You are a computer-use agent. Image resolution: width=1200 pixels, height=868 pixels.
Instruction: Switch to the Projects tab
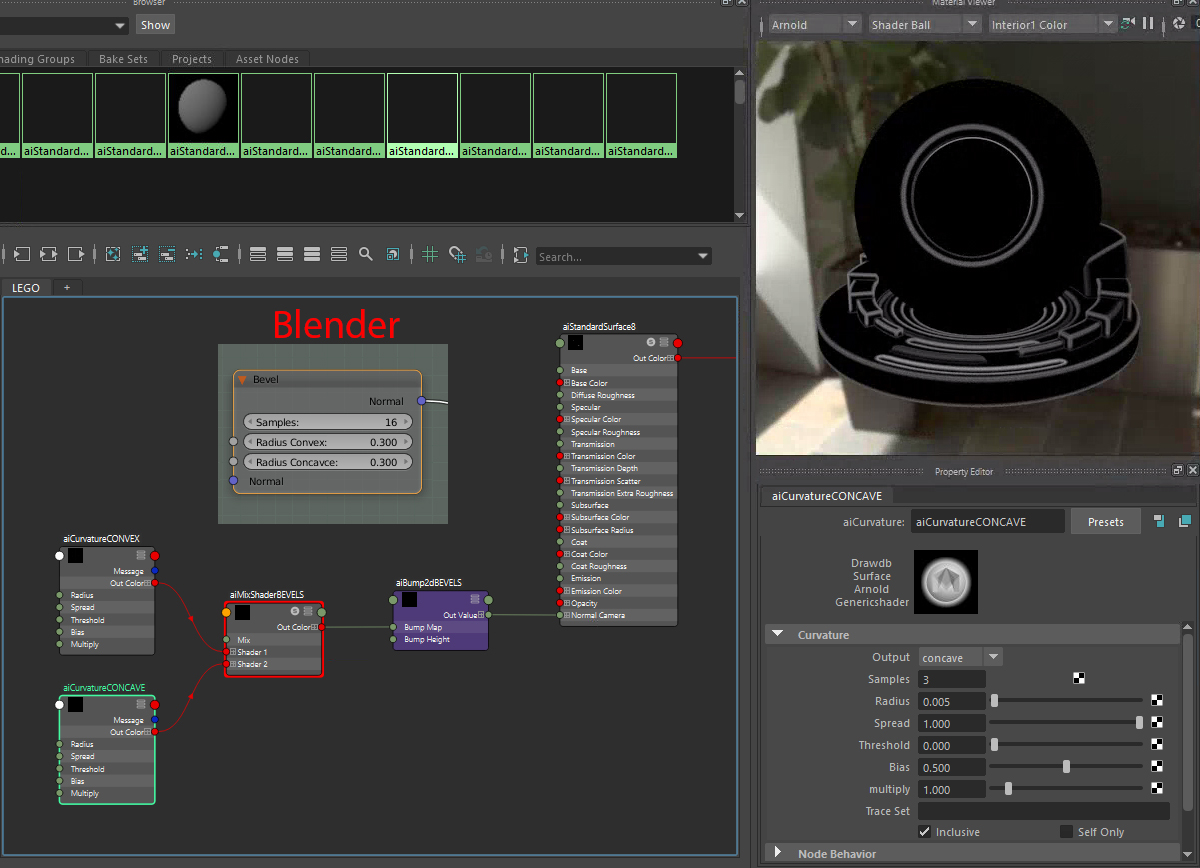192,59
